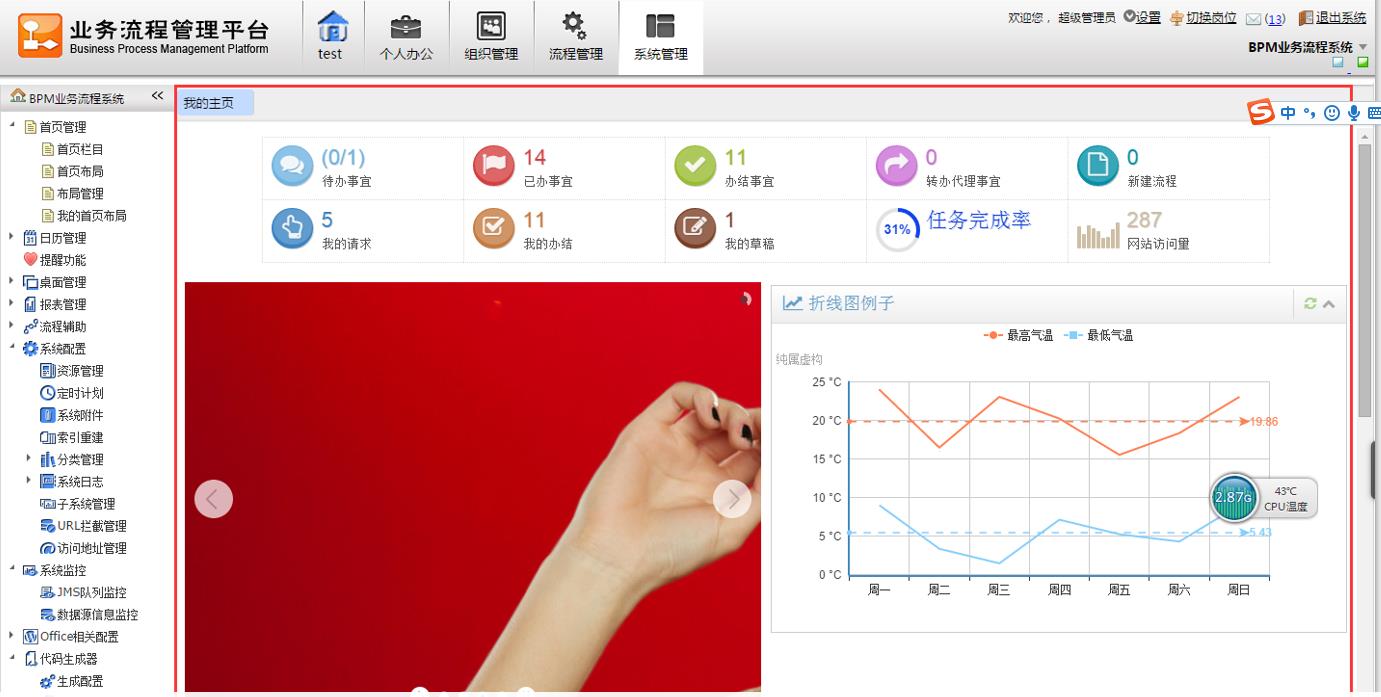Click the blue hand my requests icon
Viewport: 1381px width, 697px height.
[x=292, y=229]
